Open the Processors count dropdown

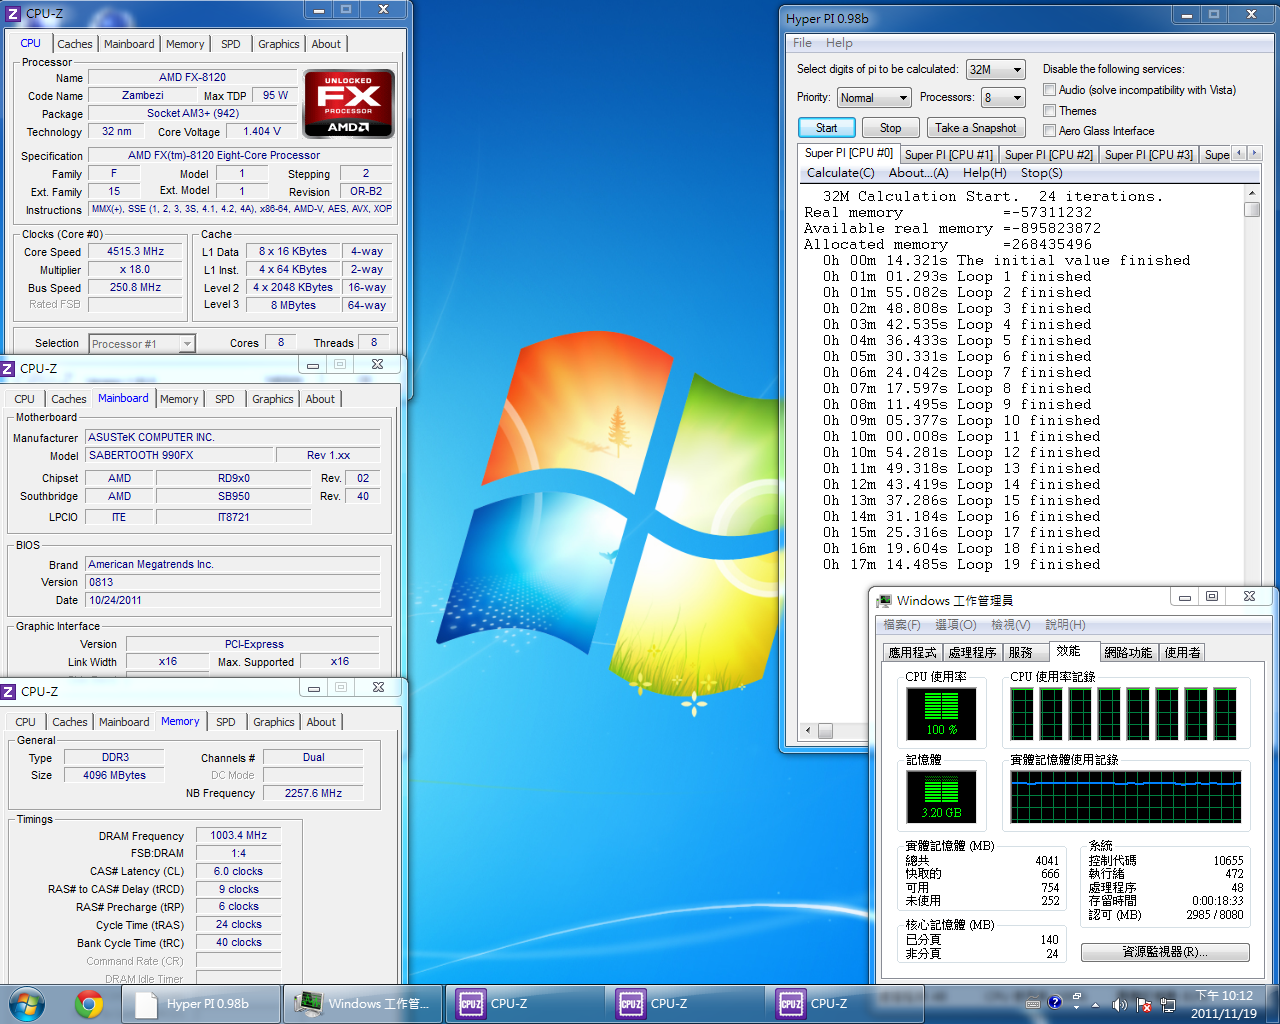(x=1003, y=98)
